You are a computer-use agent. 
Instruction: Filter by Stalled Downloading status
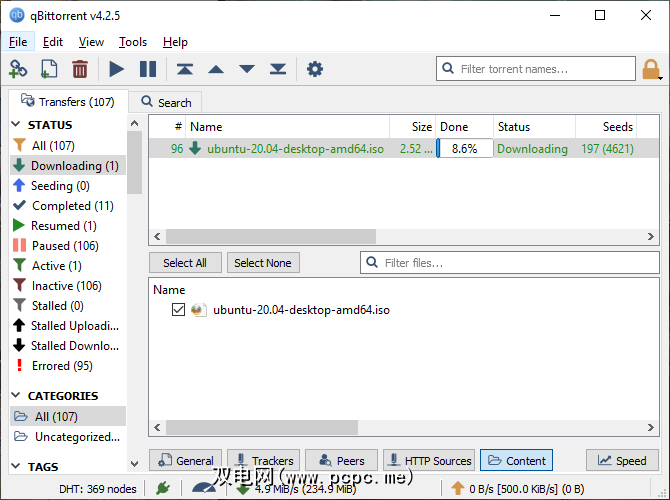pos(68,345)
